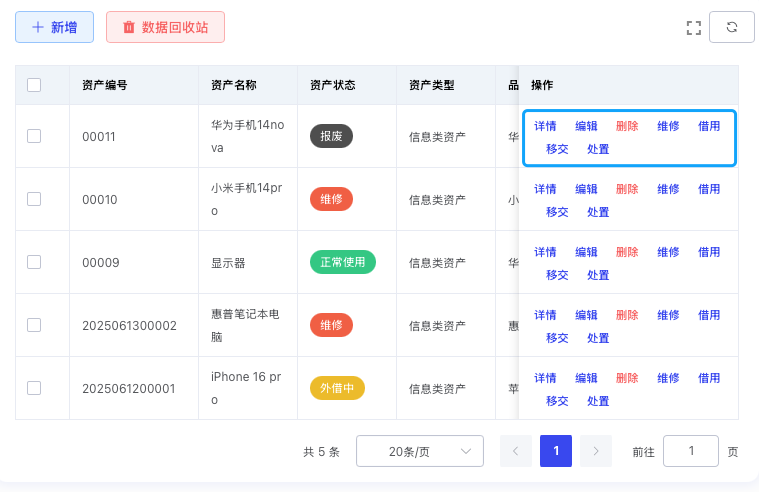Click 维修 for asset 2025061300002

(x=668, y=315)
